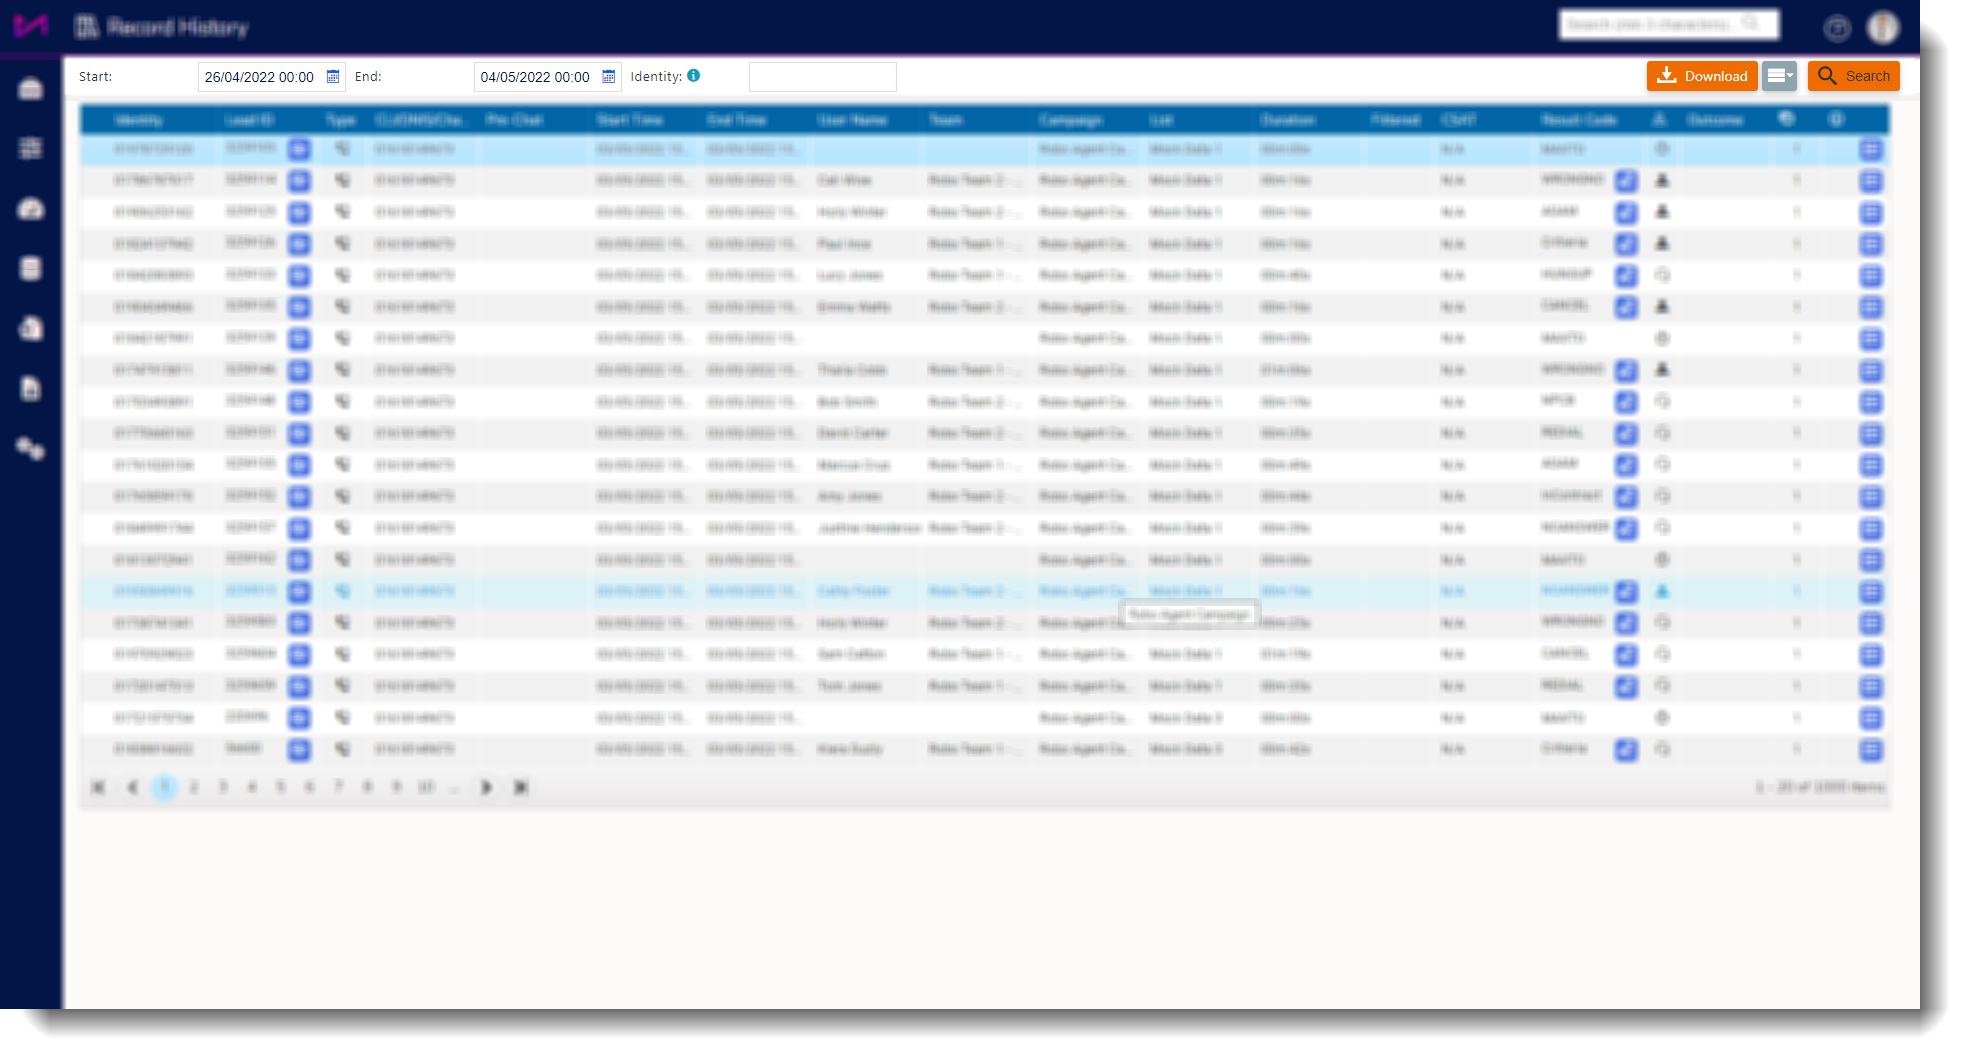Image resolution: width=1970 pixels, height=1059 pixels.
Task: Click agent icon in Cat Wise row
Action: click(1662, 180)
